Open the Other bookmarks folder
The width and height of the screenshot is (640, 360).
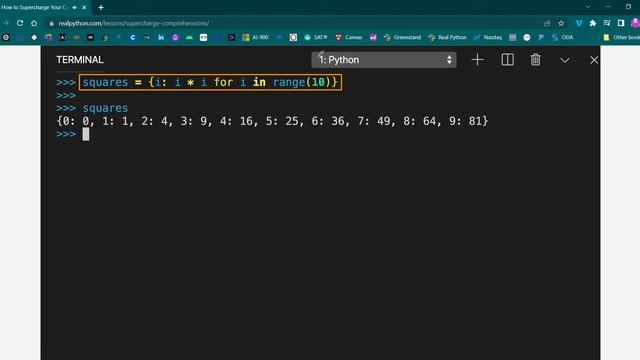click(x=621, y=37)
